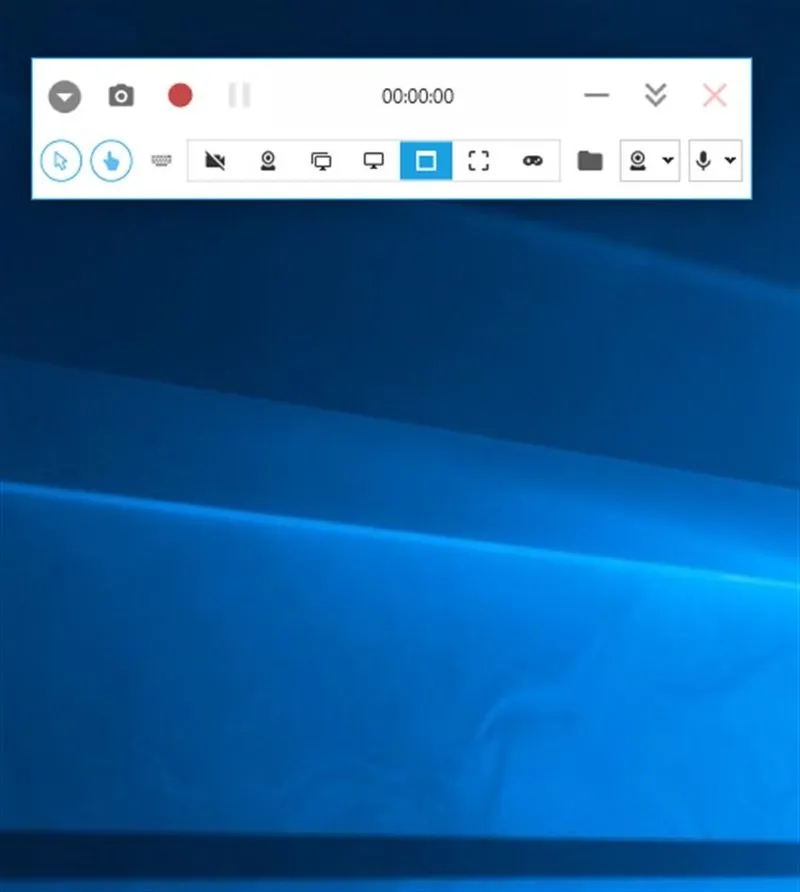800x892 pixels.
Task: Open the microphone selection dropdown
Action: coord(729,161)
